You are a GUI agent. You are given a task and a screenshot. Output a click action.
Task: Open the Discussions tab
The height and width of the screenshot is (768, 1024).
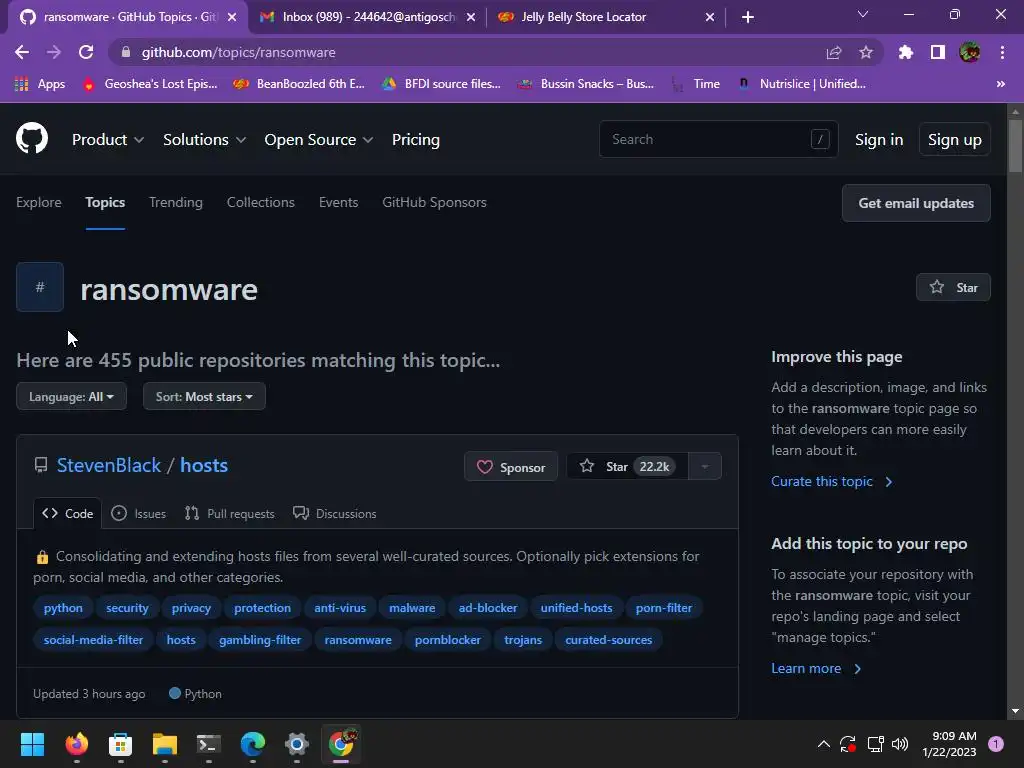coord(334,513)
